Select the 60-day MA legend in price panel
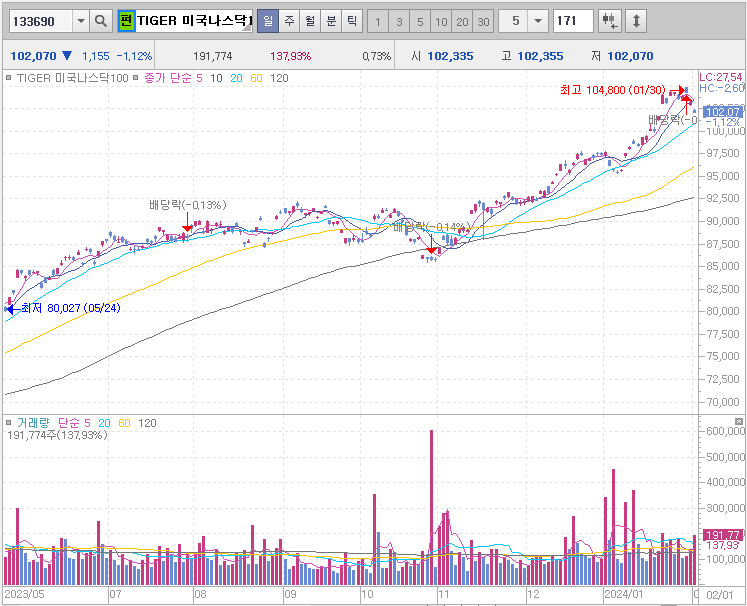 coord(256,78)
